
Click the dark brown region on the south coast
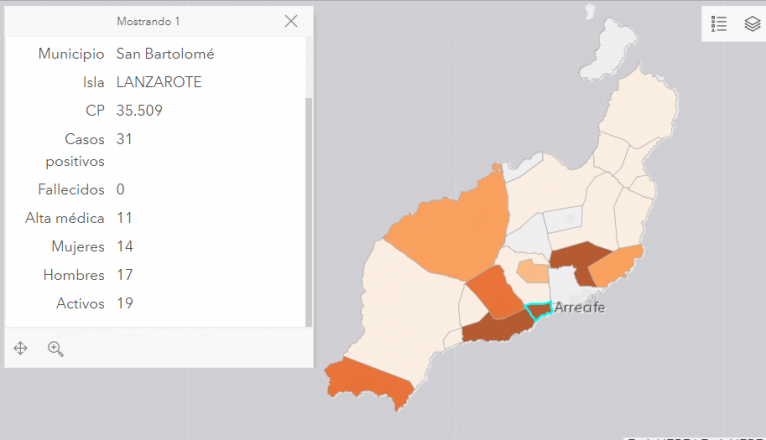(x=497, y=326)
